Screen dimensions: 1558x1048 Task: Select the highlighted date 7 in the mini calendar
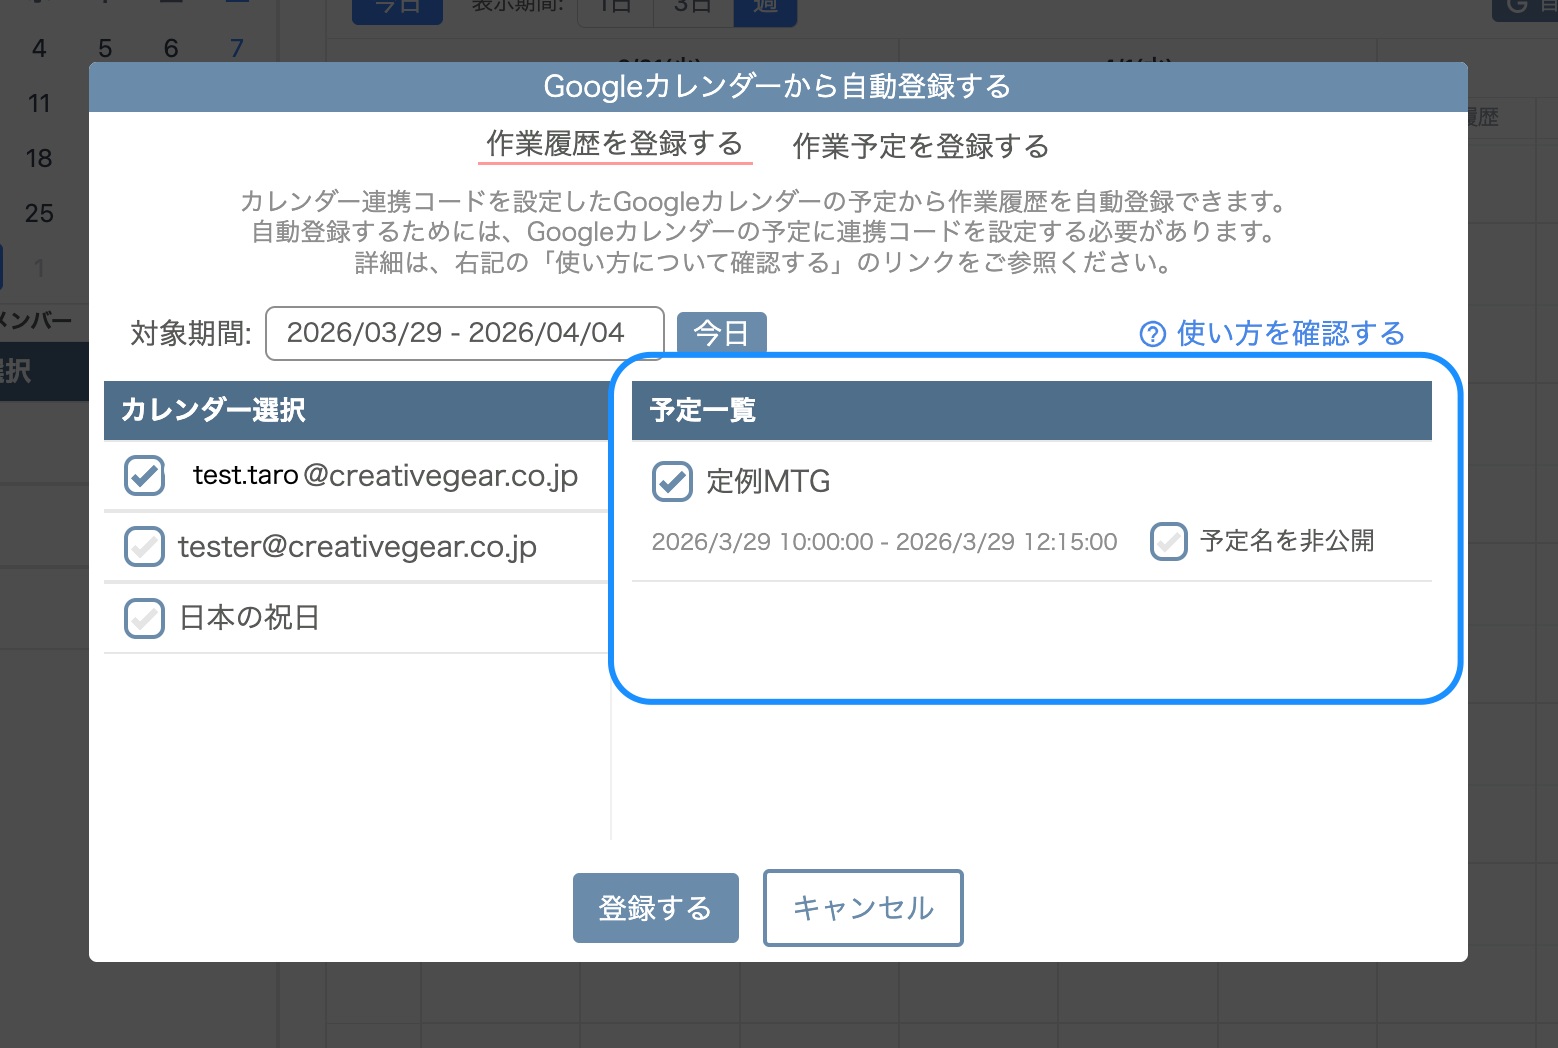[x=236, y=47]
